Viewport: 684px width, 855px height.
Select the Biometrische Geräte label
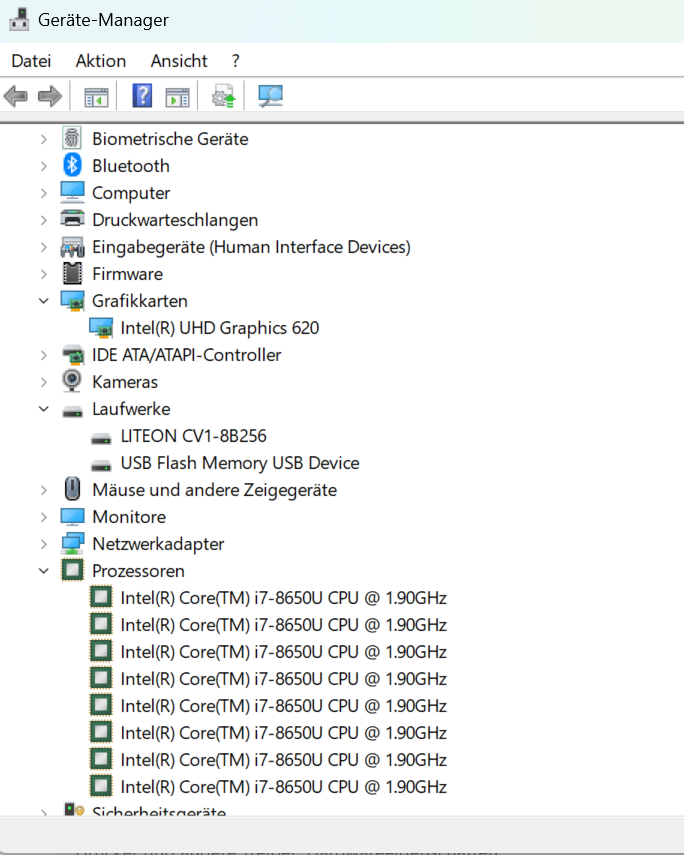coord(170,139)
